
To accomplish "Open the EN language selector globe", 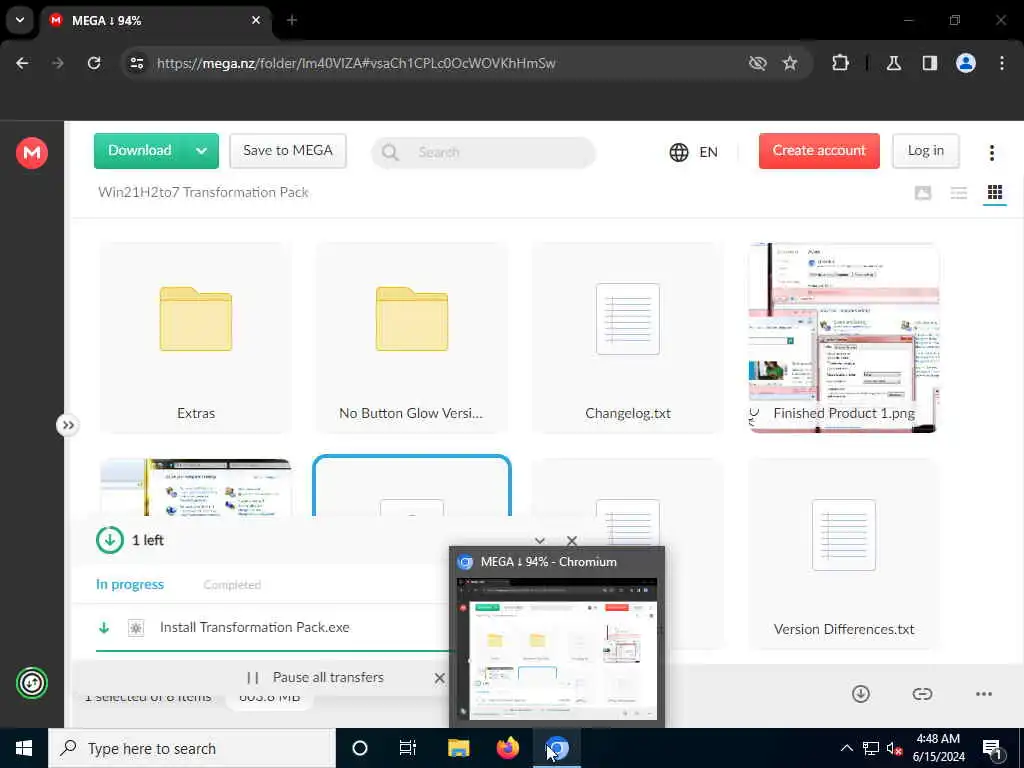I will tap(694, 152).
